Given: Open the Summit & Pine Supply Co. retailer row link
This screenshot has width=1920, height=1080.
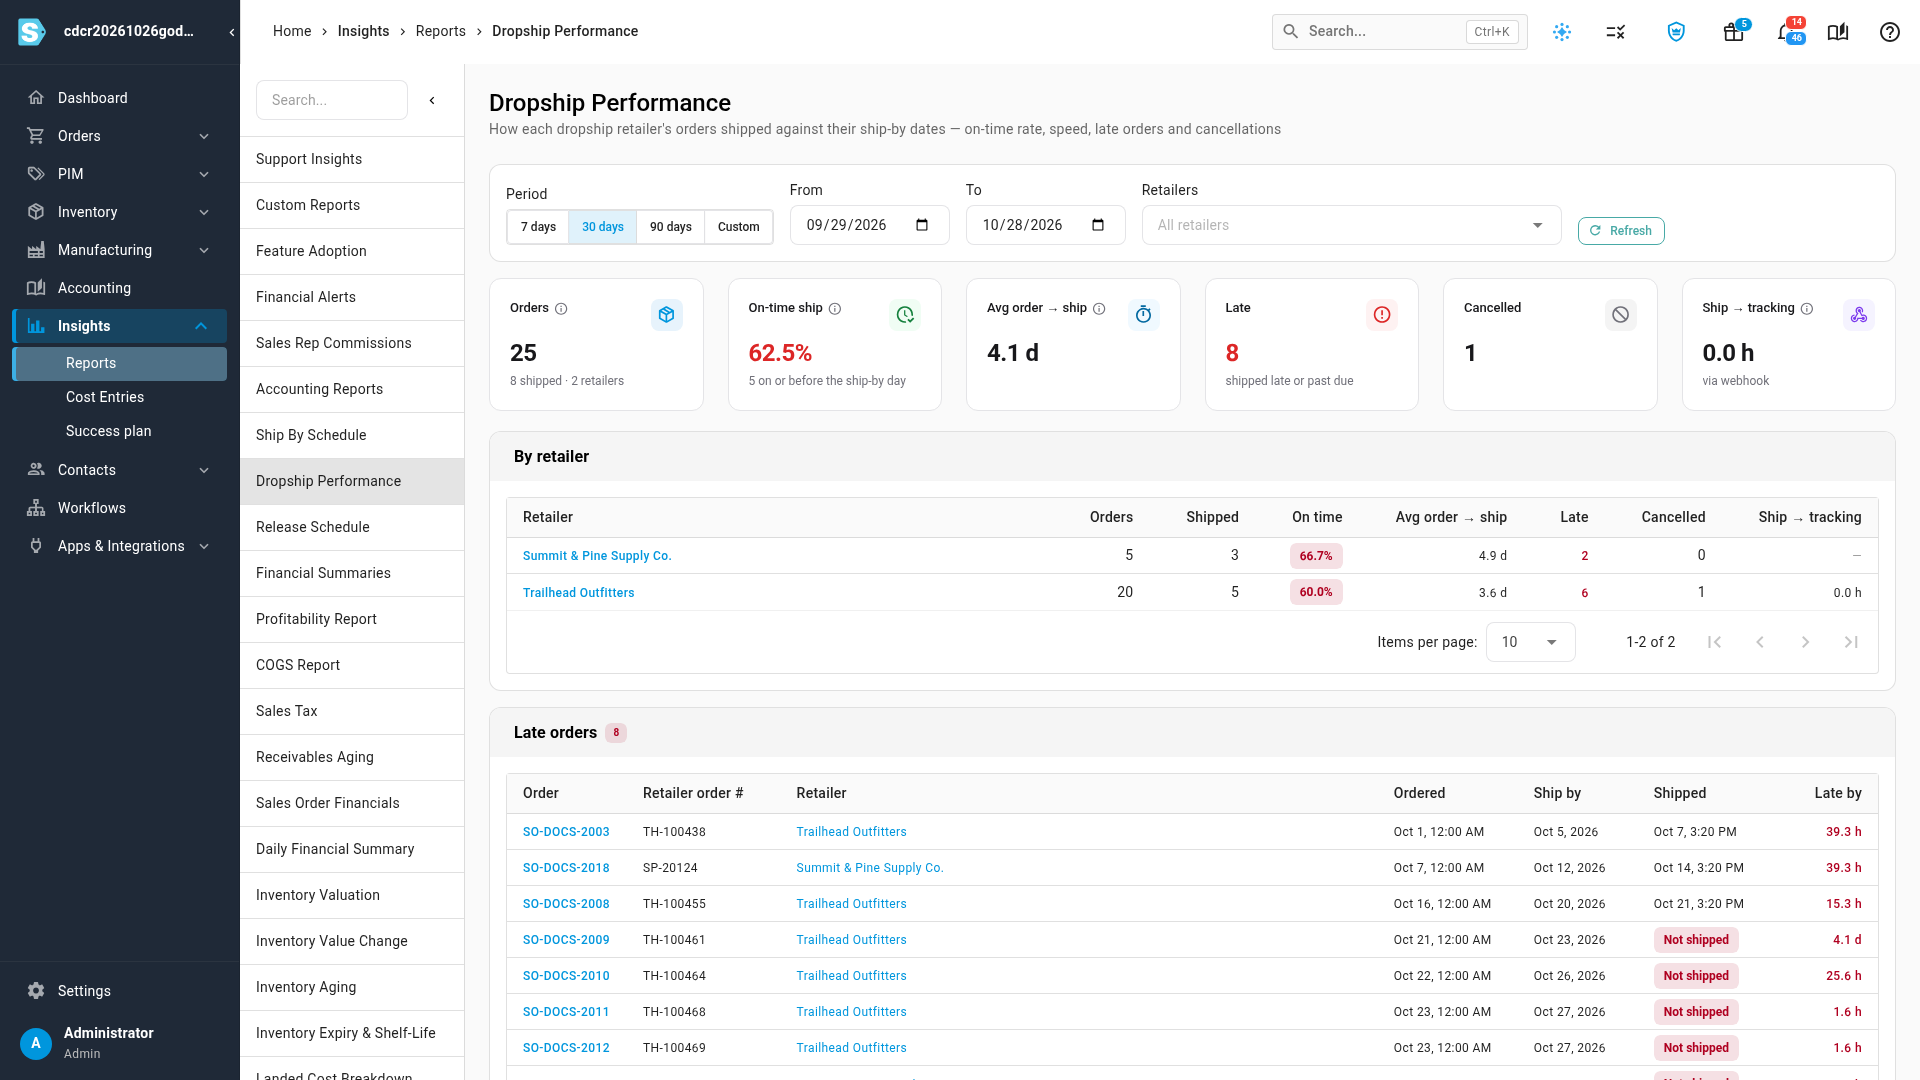Looking at the screenshot, I should (597, 556).
